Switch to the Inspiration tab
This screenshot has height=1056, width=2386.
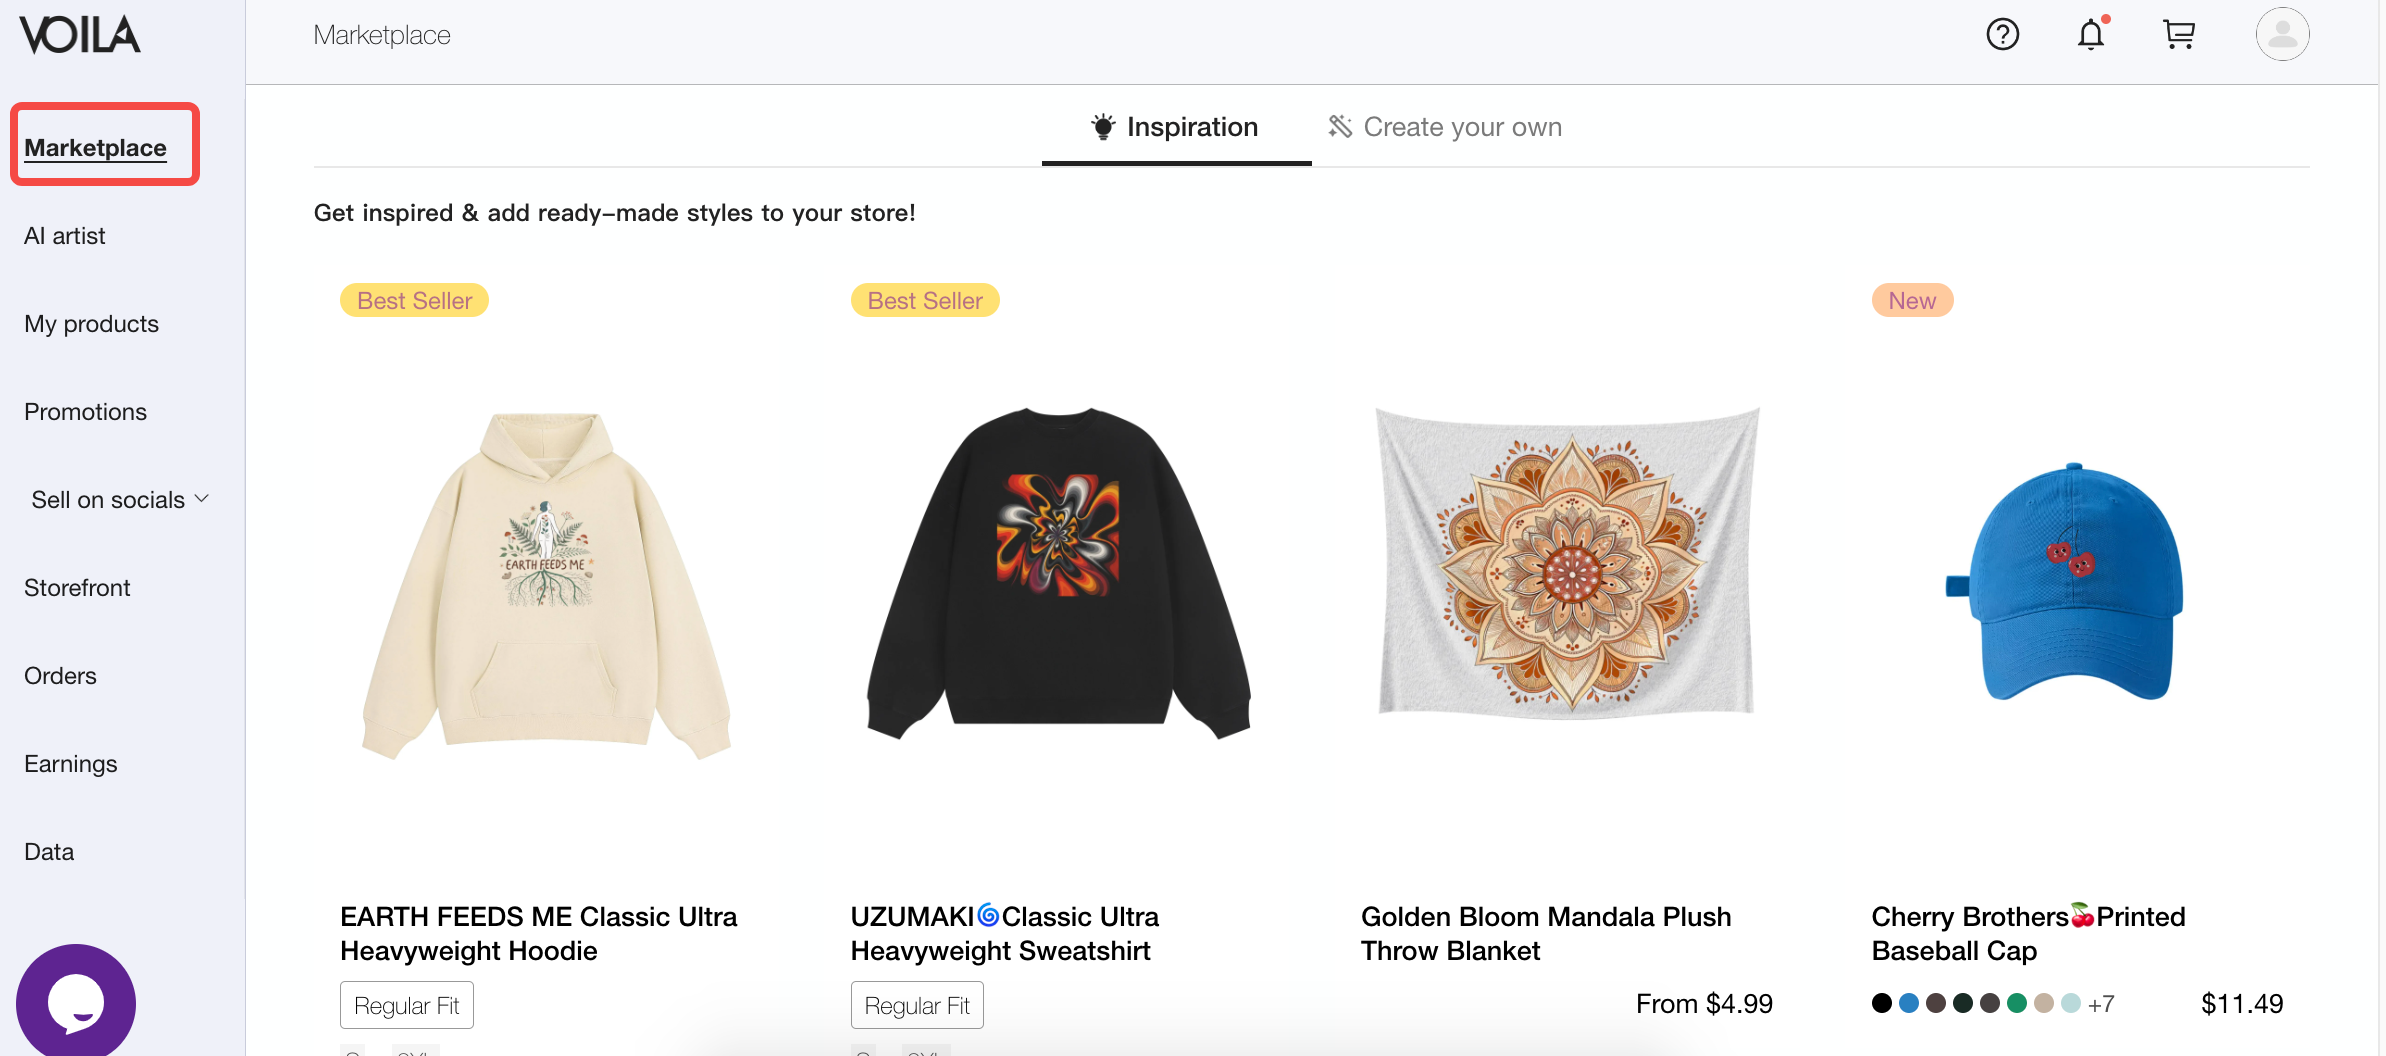(x=1176, y=127)
